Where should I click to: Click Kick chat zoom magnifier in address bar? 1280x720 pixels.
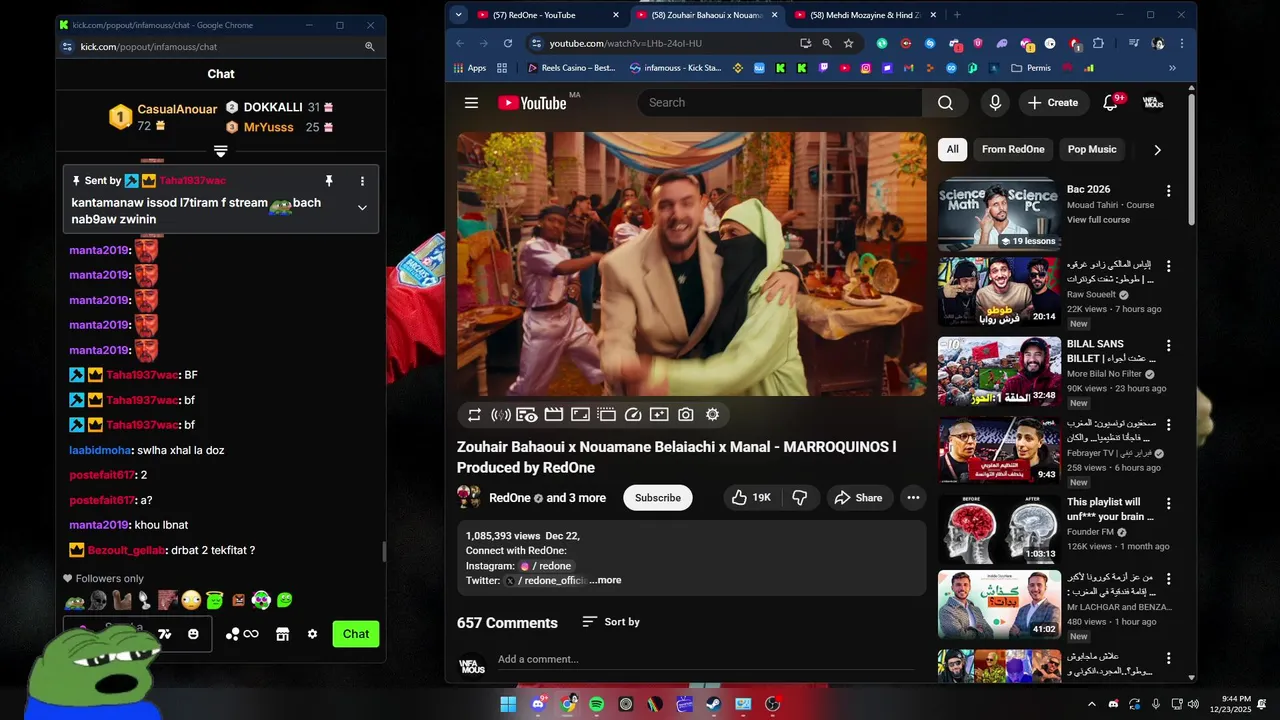point(369,46)
